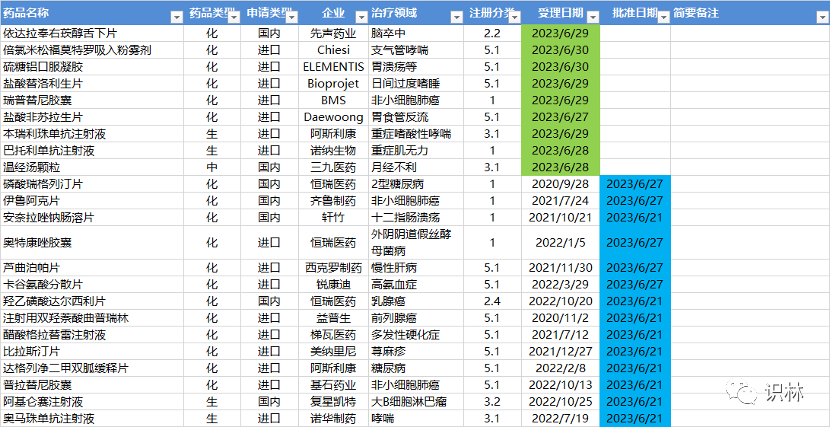The width and height of the screenshot is (830, 428).
Task: Click the company cell Chiesi
Action: pos(333,50)
